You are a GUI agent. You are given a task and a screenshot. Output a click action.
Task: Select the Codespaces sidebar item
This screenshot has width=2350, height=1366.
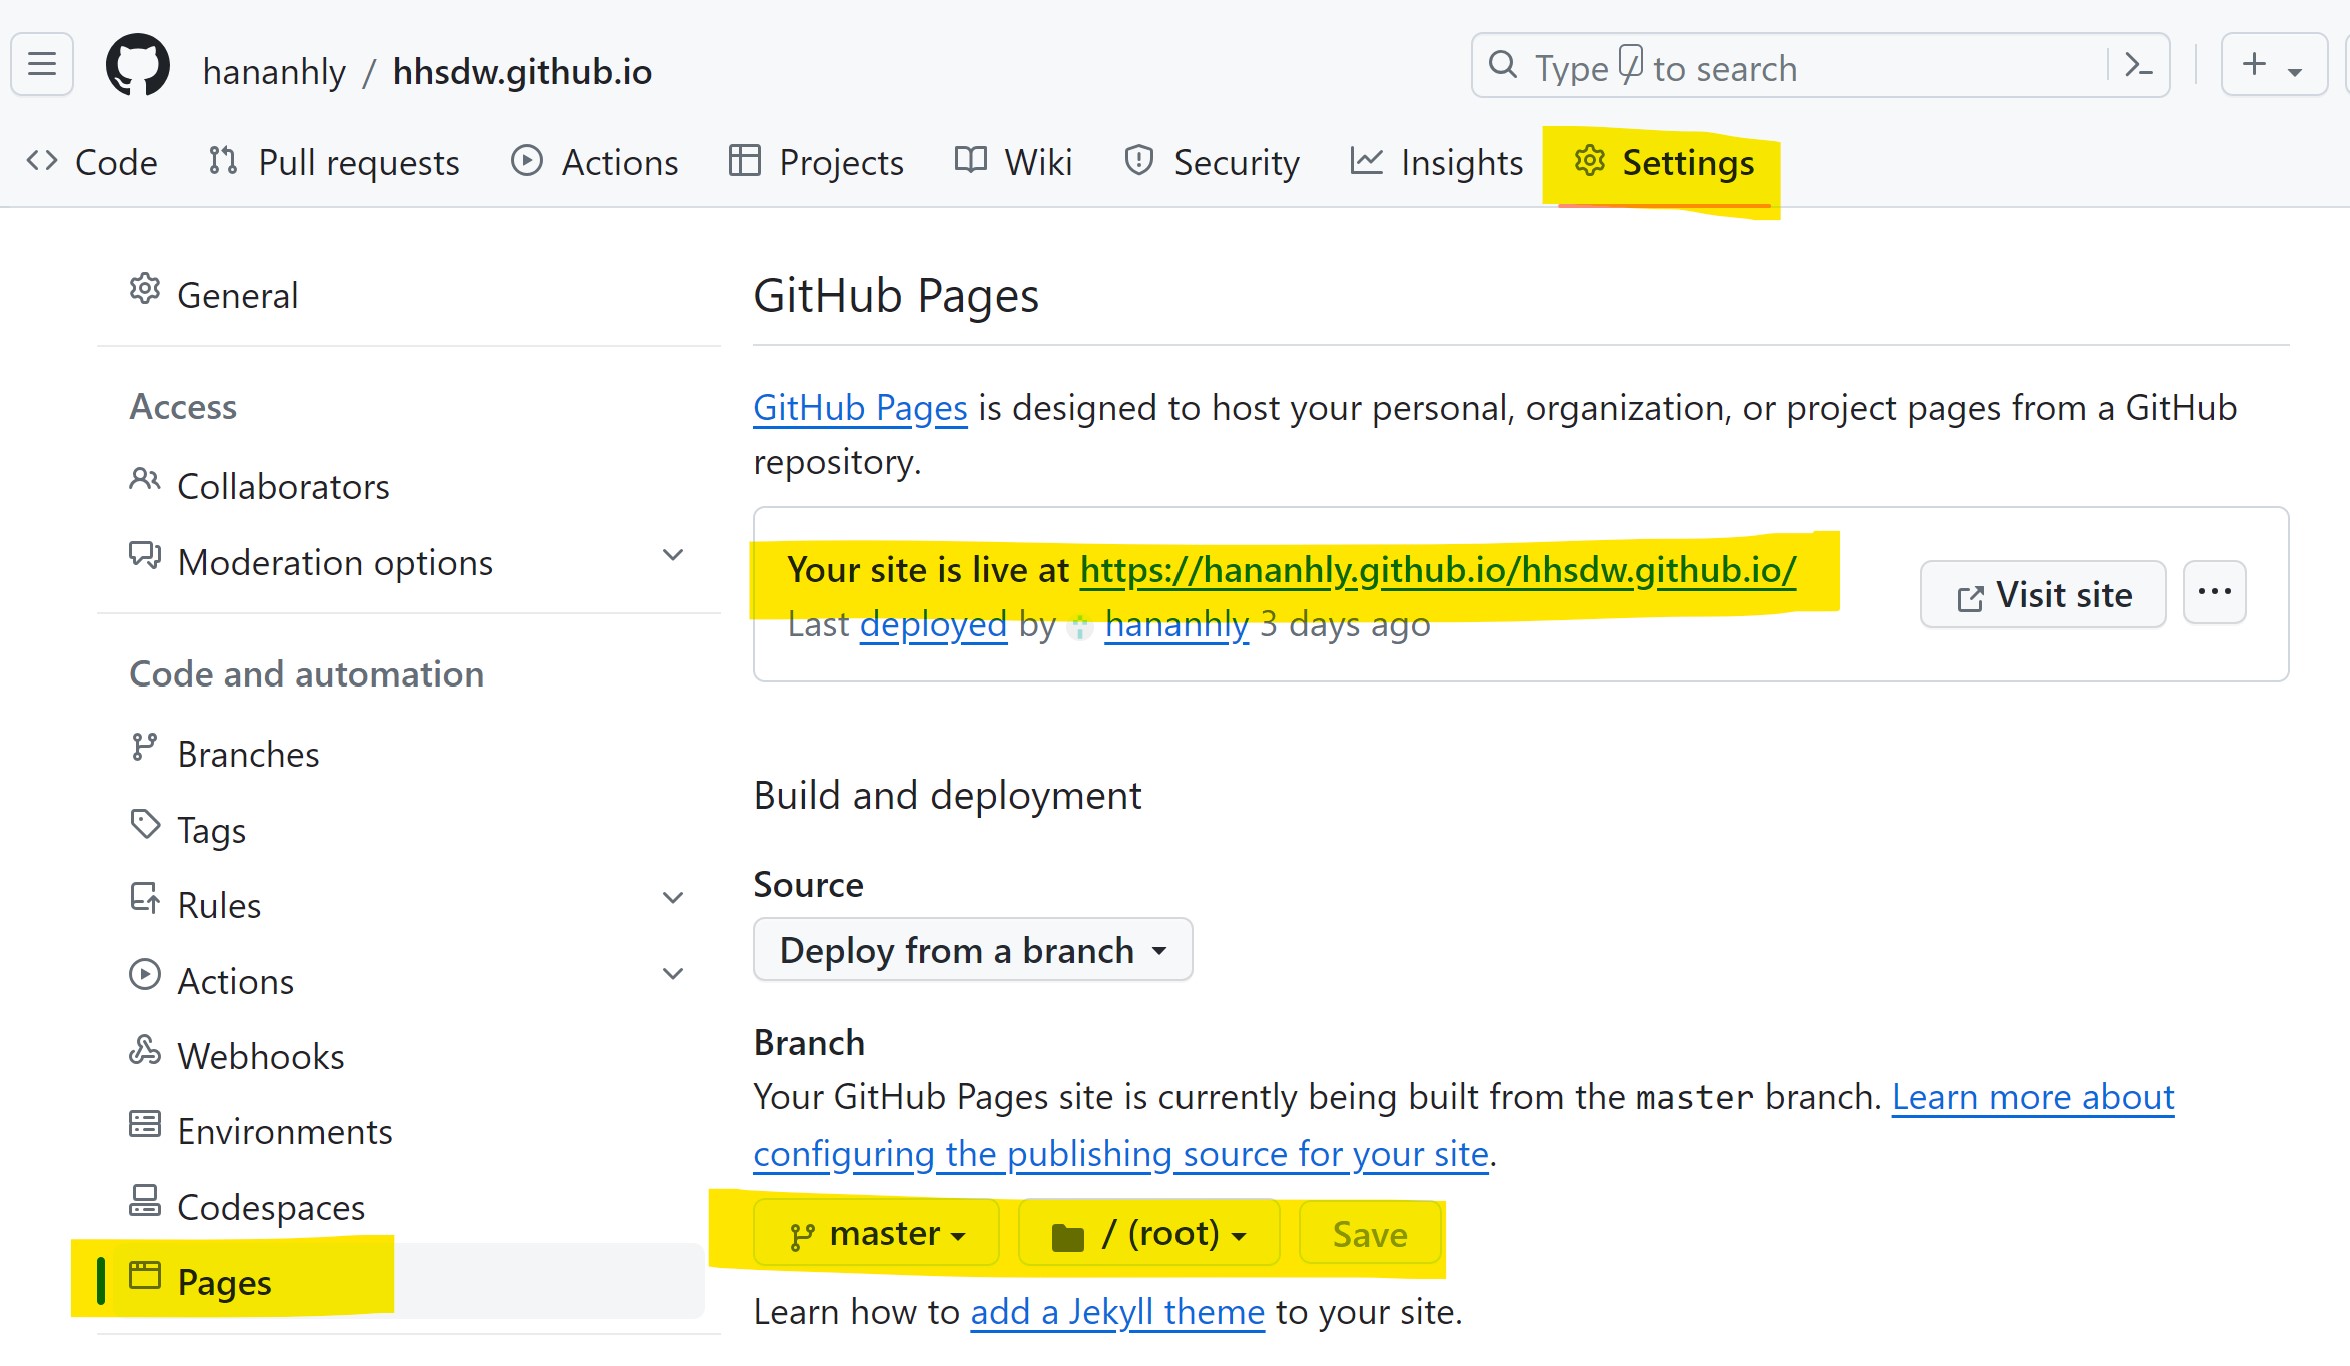tap(270, 1207)
